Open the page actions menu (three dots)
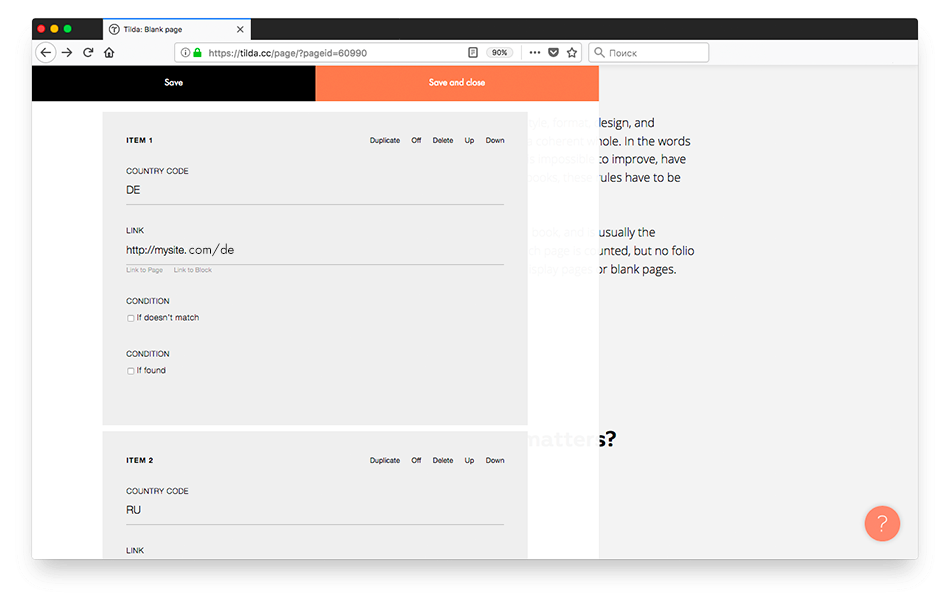Image resolution: width=950 pixels, height=609 pixels. click(x=534, y=52)
